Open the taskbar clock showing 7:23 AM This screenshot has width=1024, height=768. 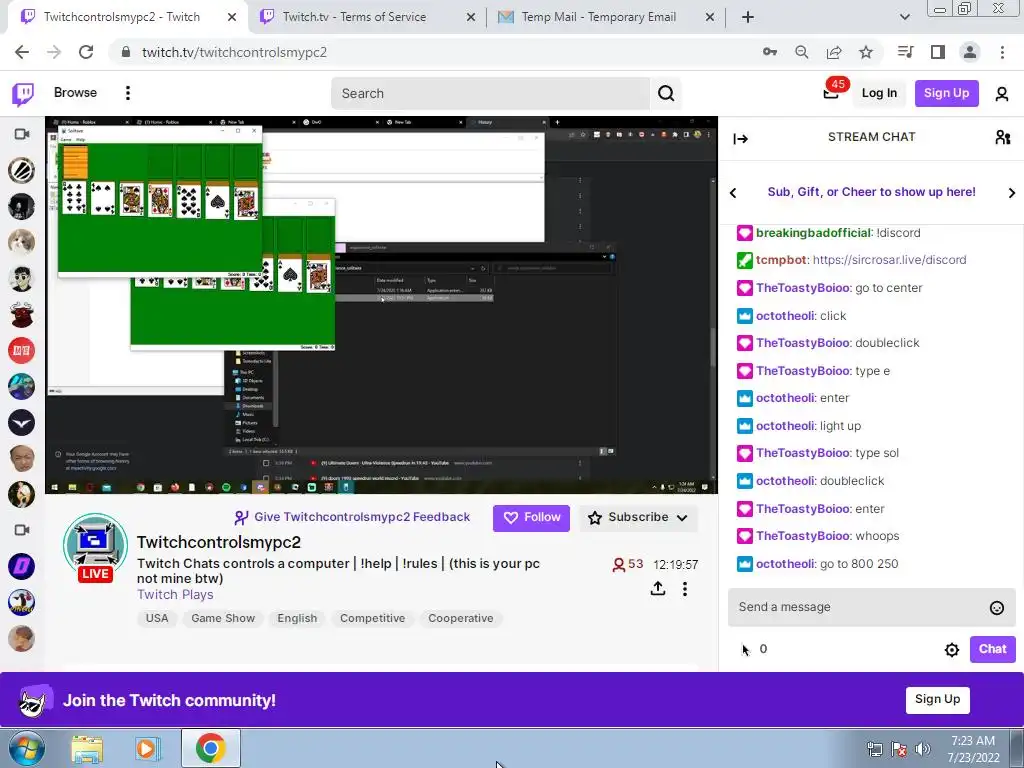point(973,749)
